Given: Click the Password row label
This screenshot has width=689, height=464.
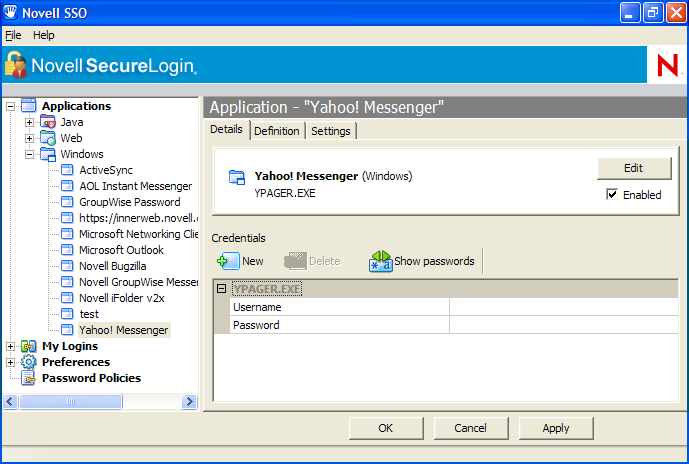Looking at the screenshot, I should [256, 325].
